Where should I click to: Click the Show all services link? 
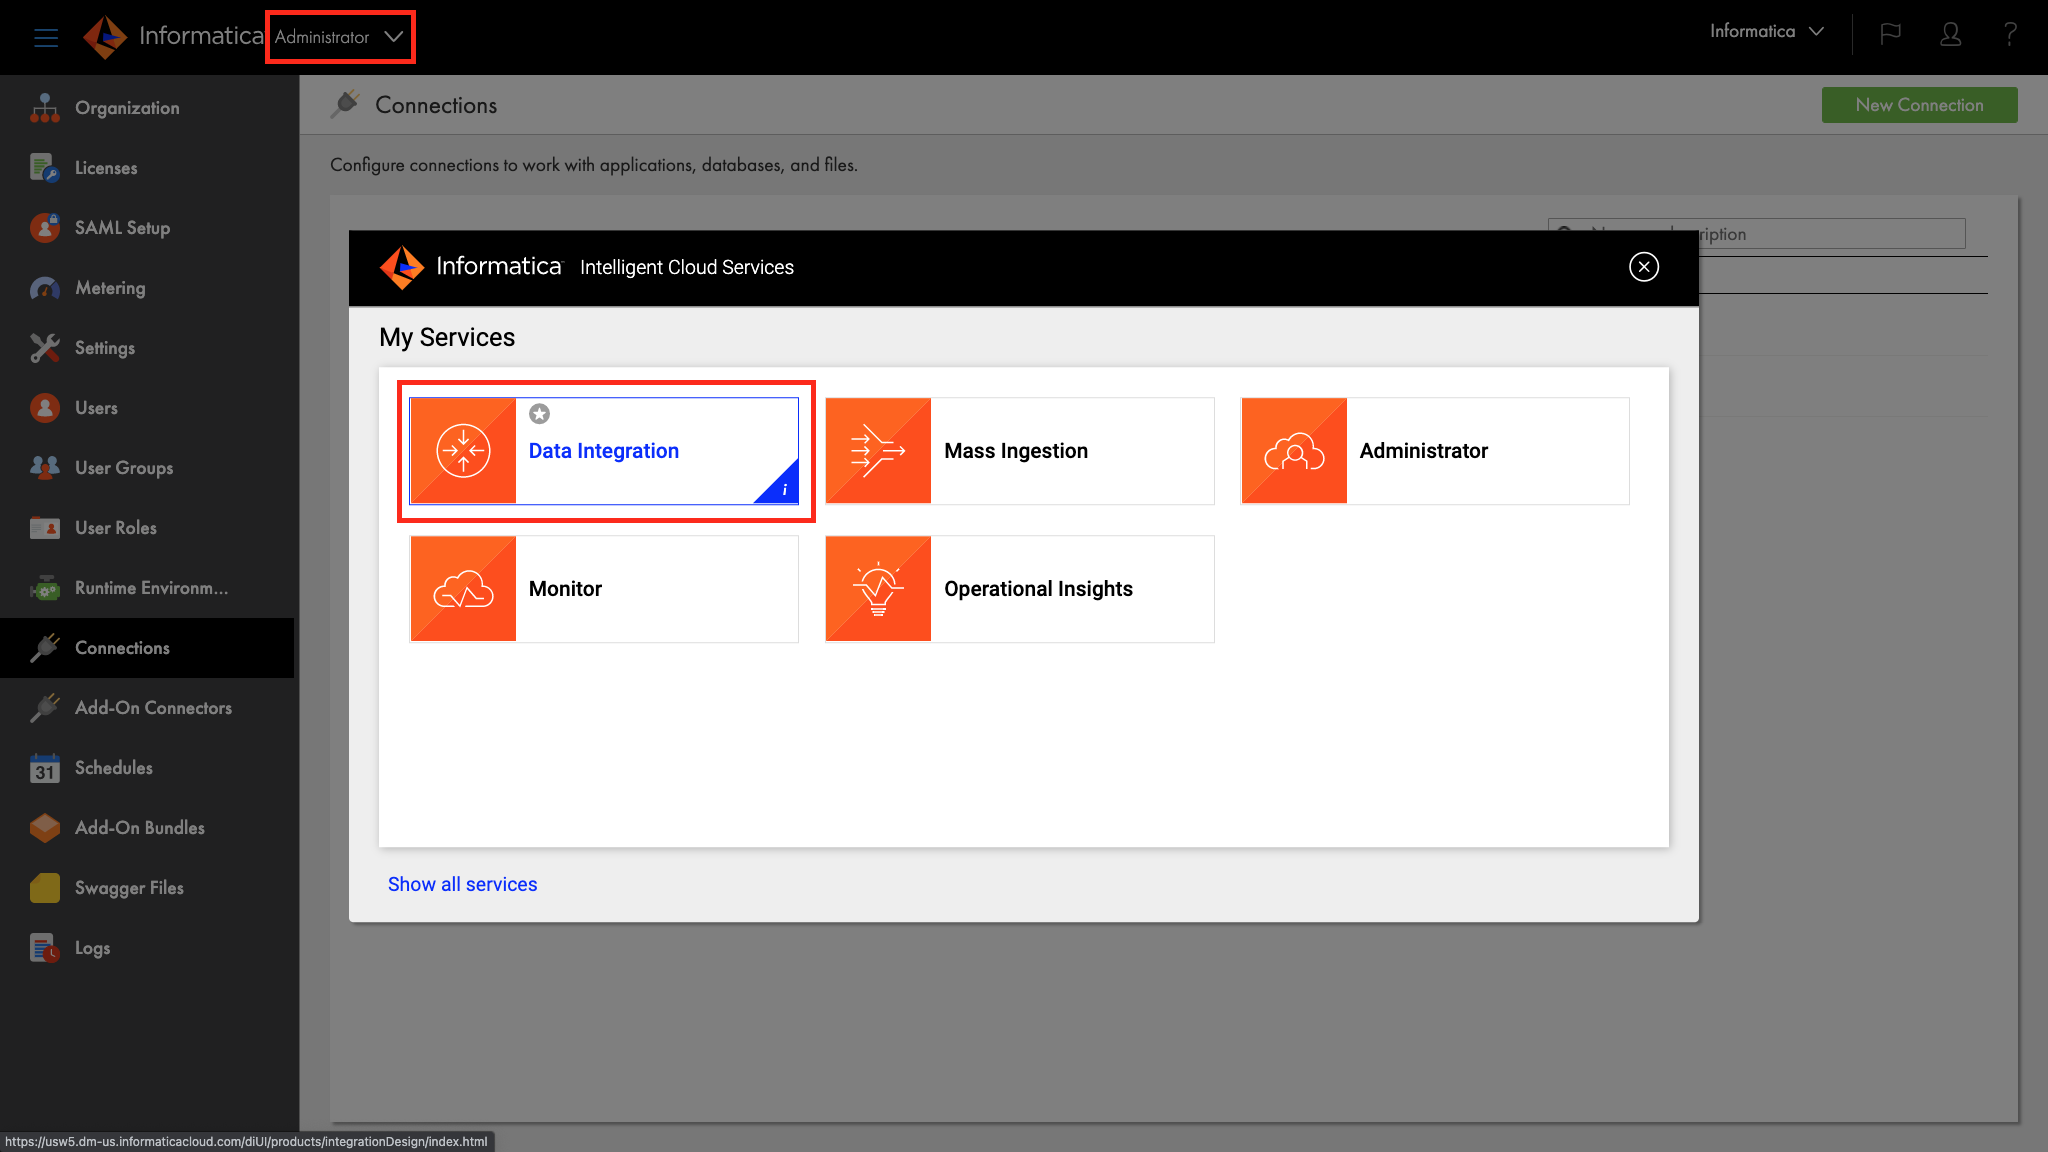click(462, 884)
